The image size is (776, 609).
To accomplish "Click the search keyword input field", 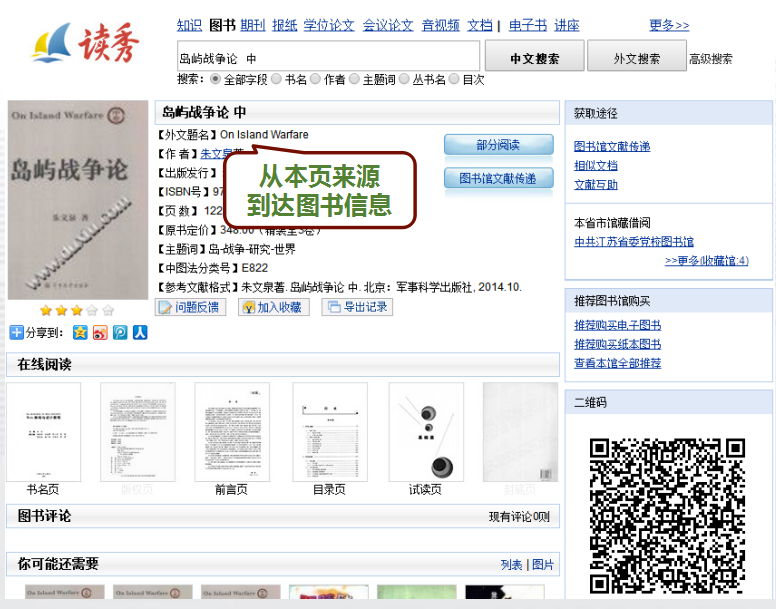I will 328,57.
